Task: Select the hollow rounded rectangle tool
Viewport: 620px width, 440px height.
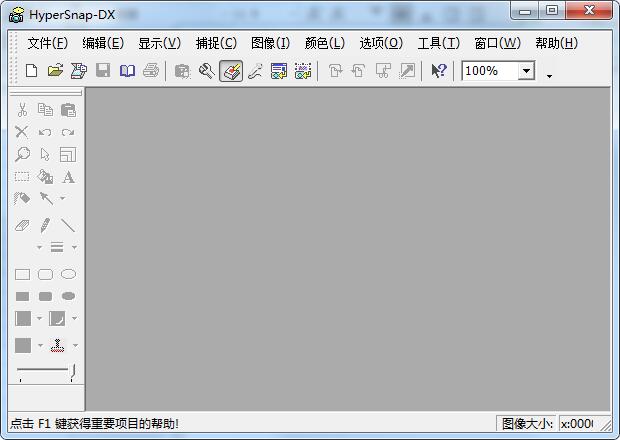Action: tap(45, 274)
